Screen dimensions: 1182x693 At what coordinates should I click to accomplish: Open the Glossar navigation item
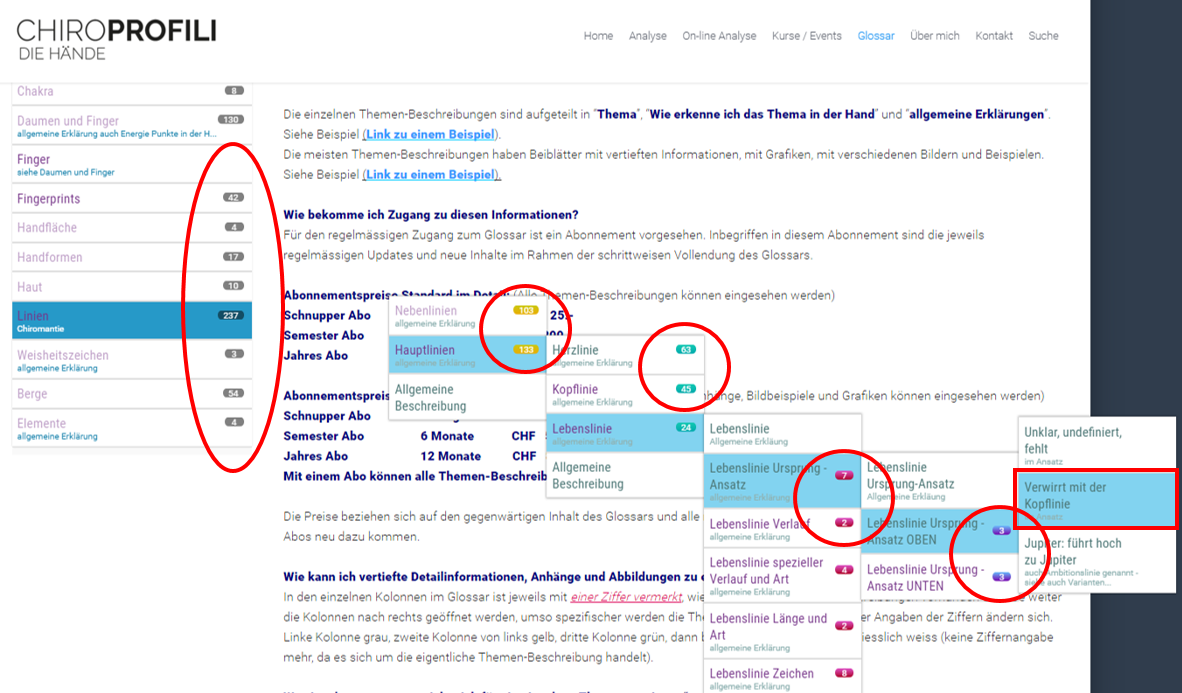[x=875, y=36]
